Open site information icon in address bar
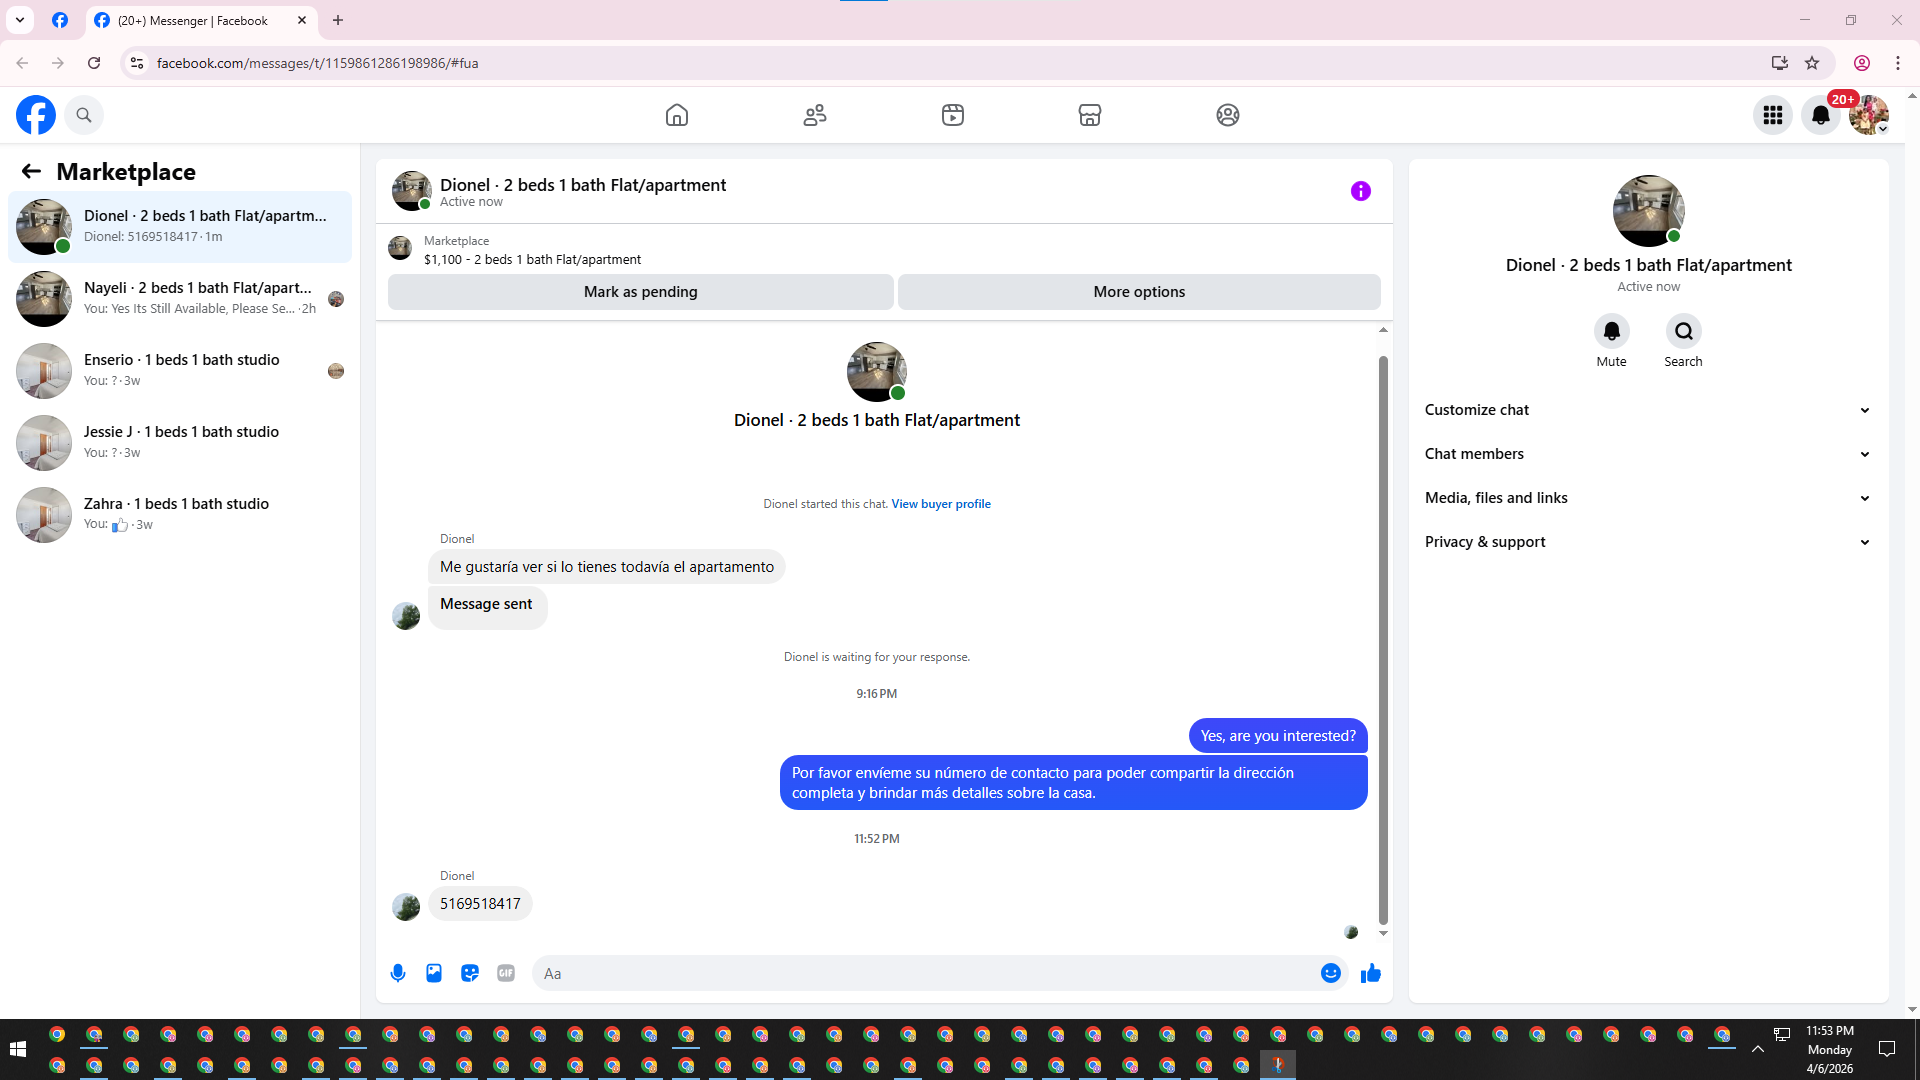Screen dimensions: 1920x1080 pos(137,63)
